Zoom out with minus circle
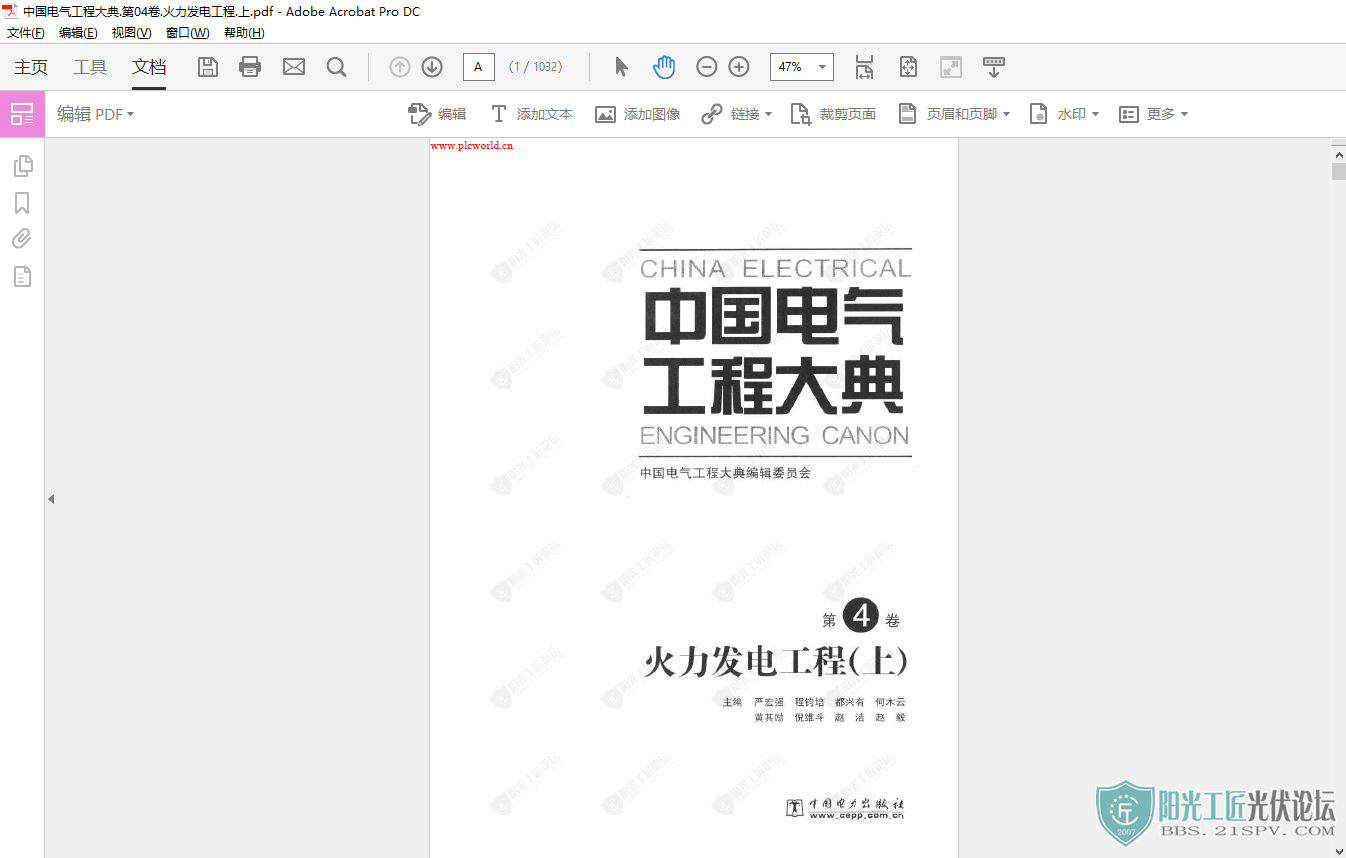 tap(707, 67)
